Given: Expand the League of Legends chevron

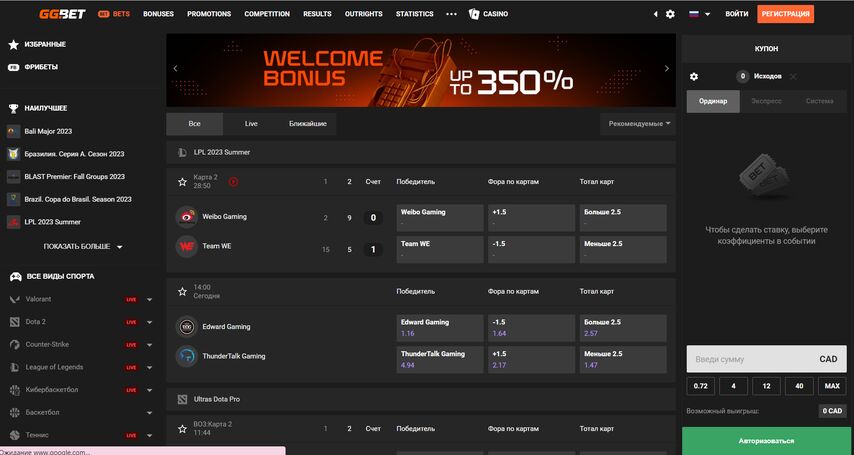Looking at the screenshot, I should (149, 368).
